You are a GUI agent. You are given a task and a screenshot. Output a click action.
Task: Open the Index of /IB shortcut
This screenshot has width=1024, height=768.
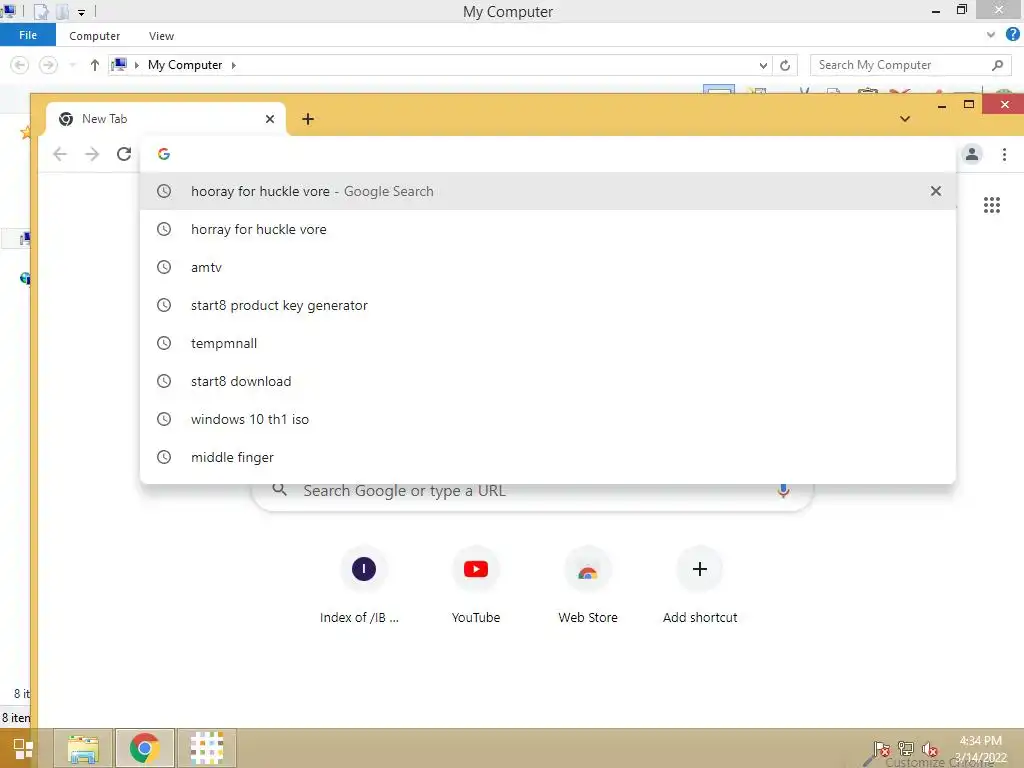click(360, 584)
